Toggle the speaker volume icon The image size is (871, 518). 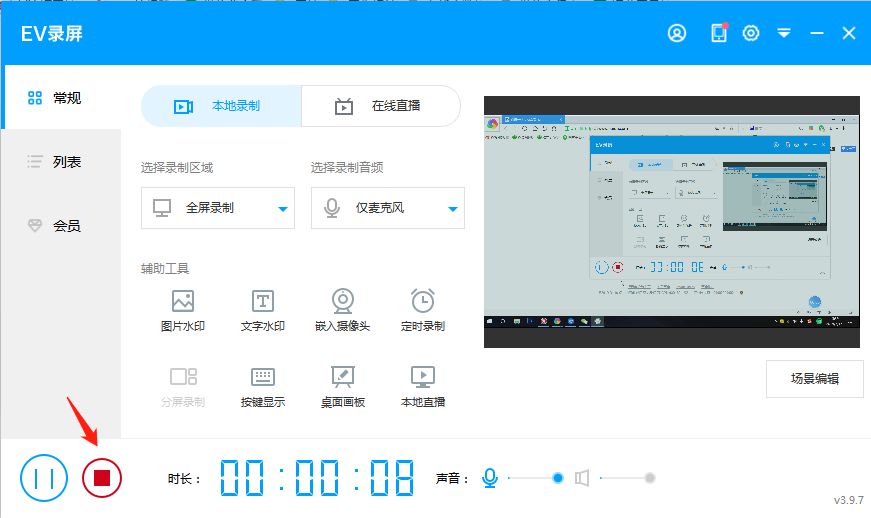[583, 478]
